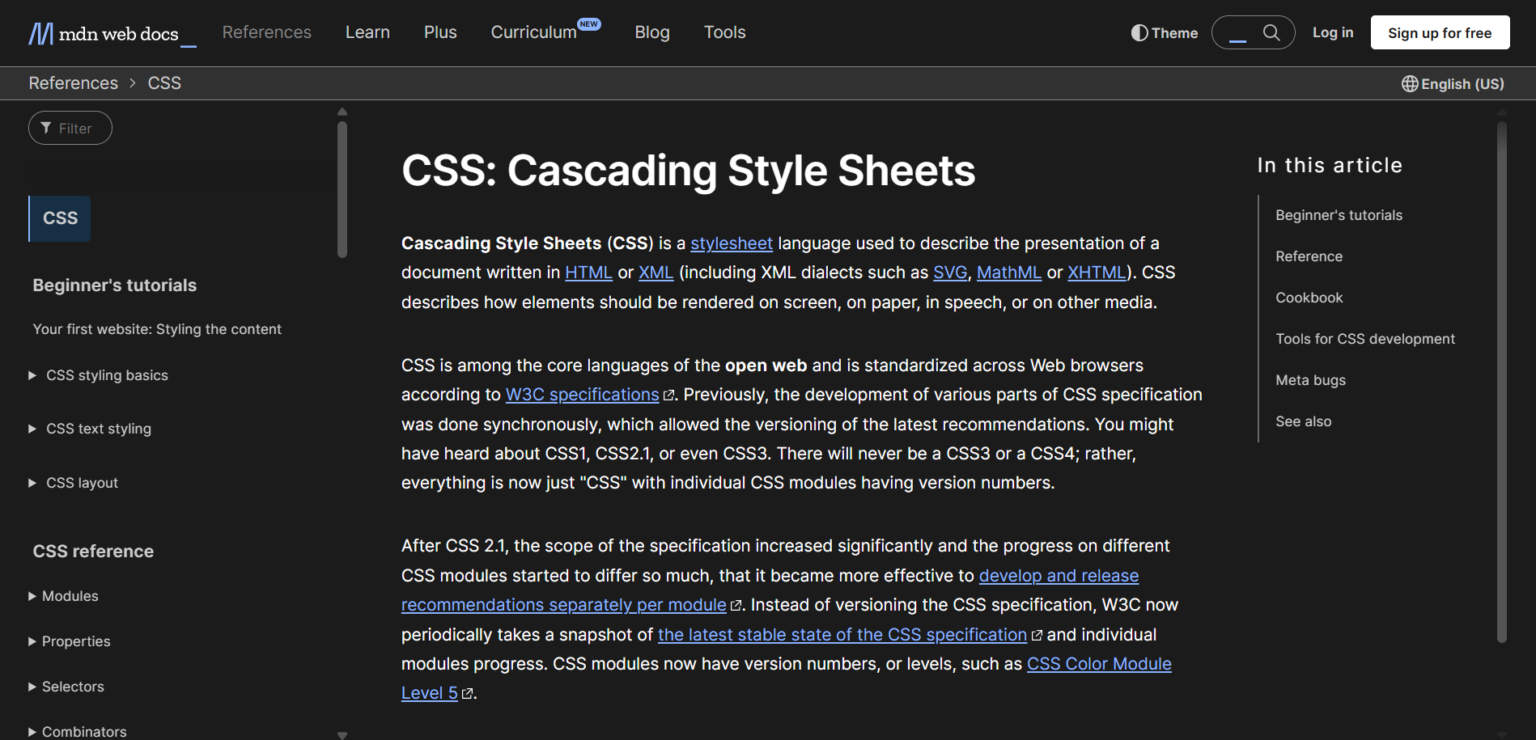Open the Blog menu item

pyautogui.click(x=652, y=32)
